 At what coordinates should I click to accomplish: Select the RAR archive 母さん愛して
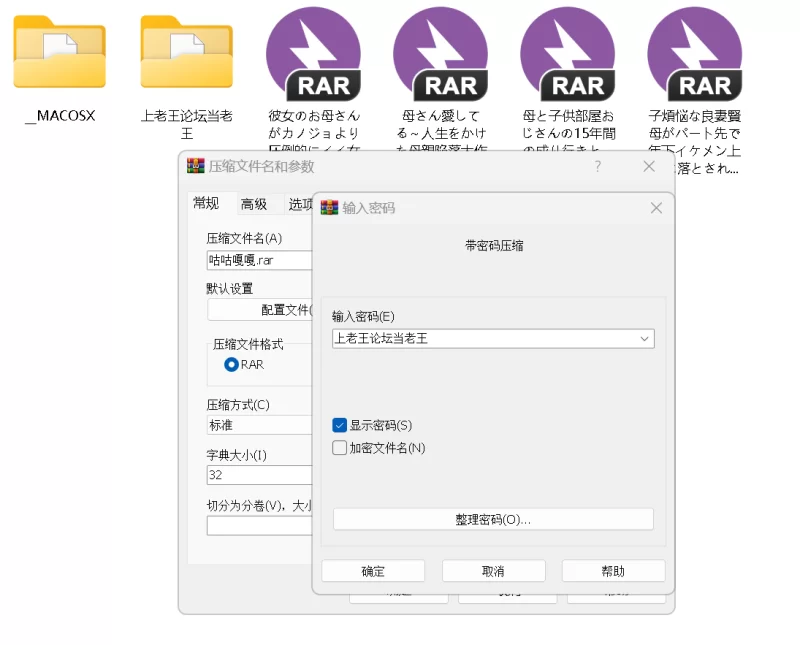(440, 54)
